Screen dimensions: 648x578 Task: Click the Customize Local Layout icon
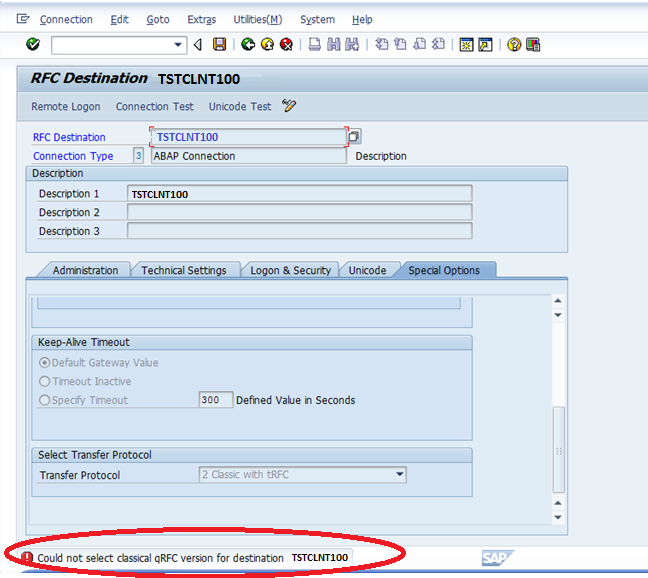coord(533,45)
